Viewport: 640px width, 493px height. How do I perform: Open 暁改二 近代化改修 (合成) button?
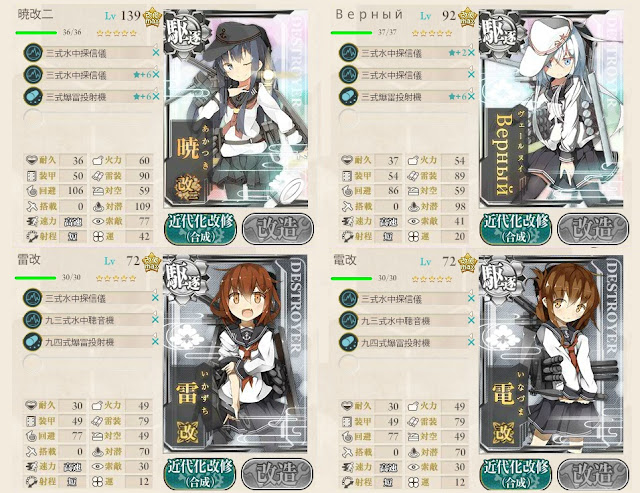click(200, 229)
